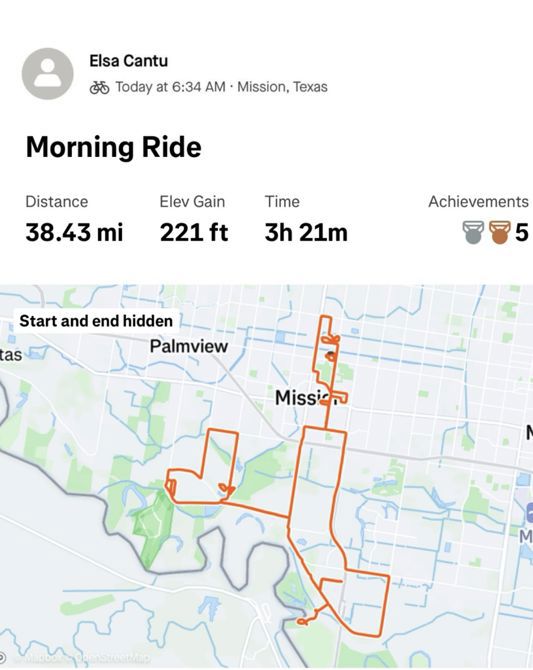
Task: Select the 38.43 mi distance stat
Action: pos(74,232)
